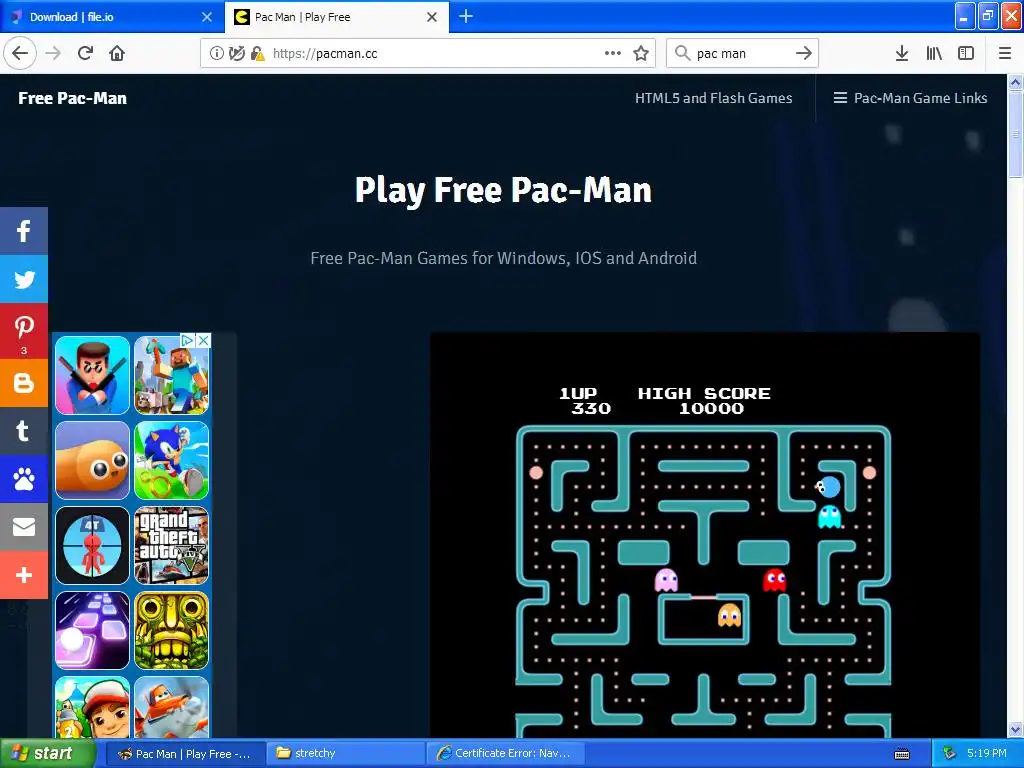Click the pink ghost in the maze
The width and height of the screenshot is (1024, 768).
tap(666, 580)
